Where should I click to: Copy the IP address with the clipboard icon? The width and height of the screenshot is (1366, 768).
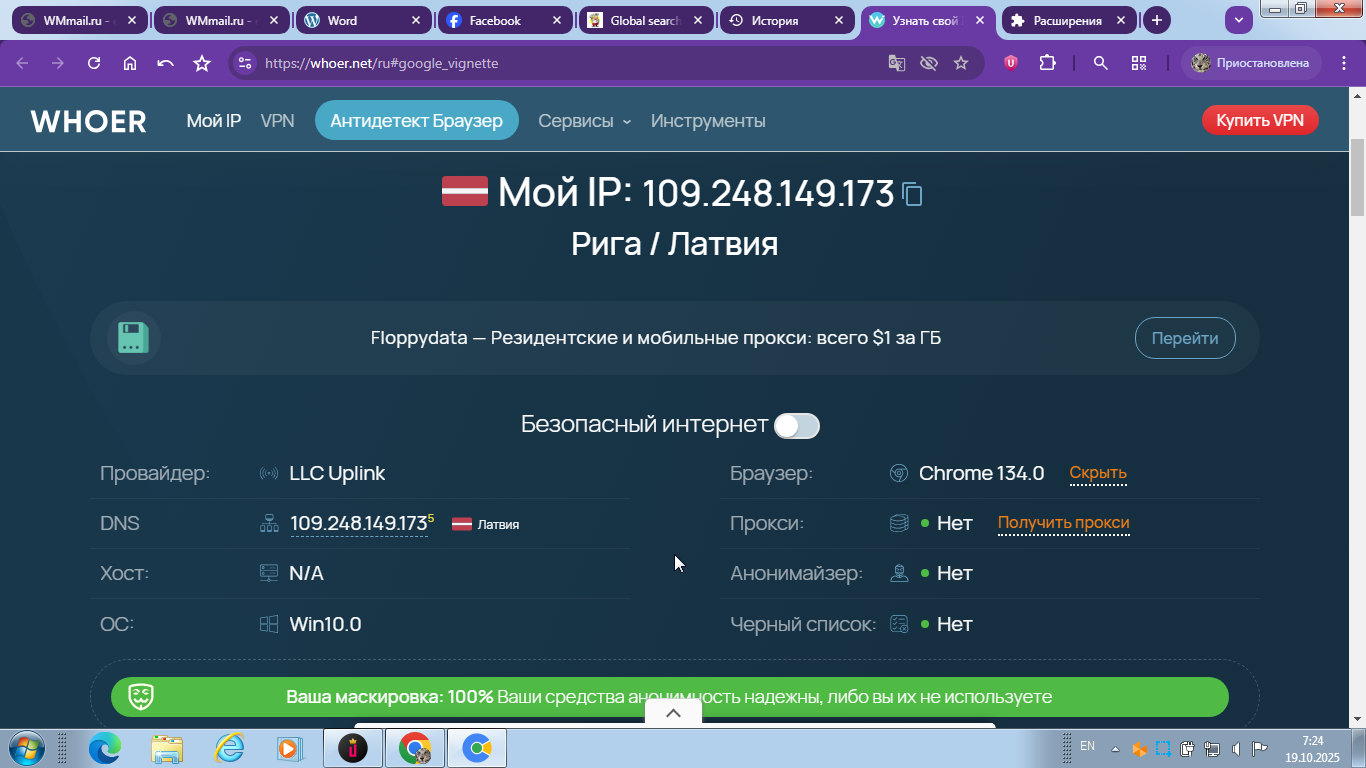coord(912,193)
